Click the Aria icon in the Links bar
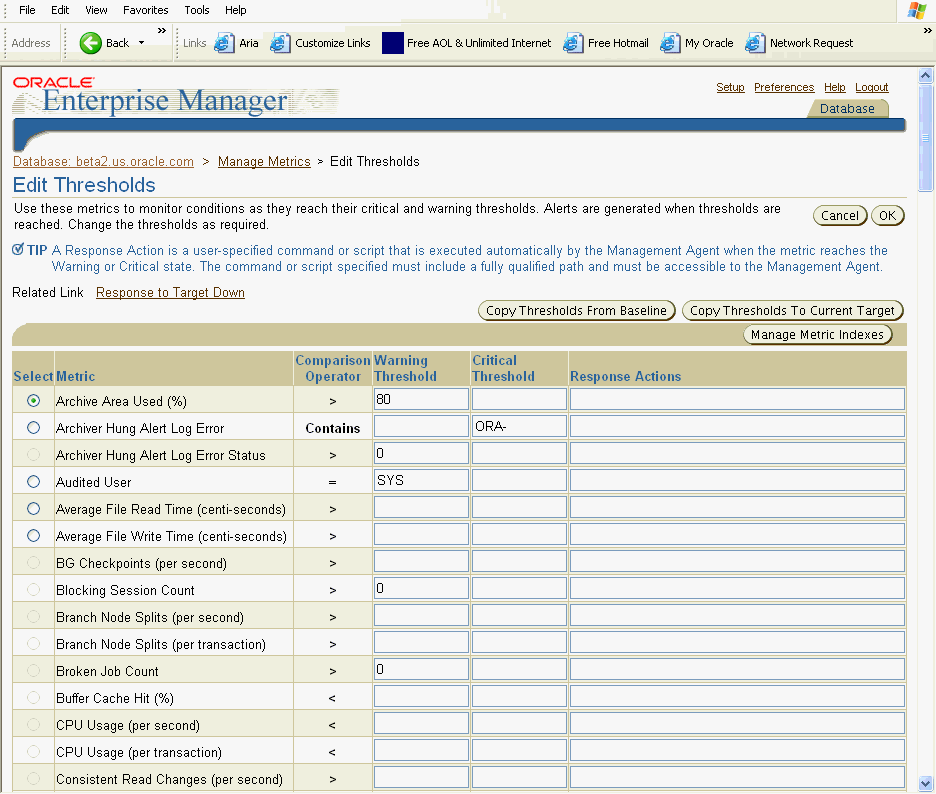The image size is (936, 794). click(225, 42)
